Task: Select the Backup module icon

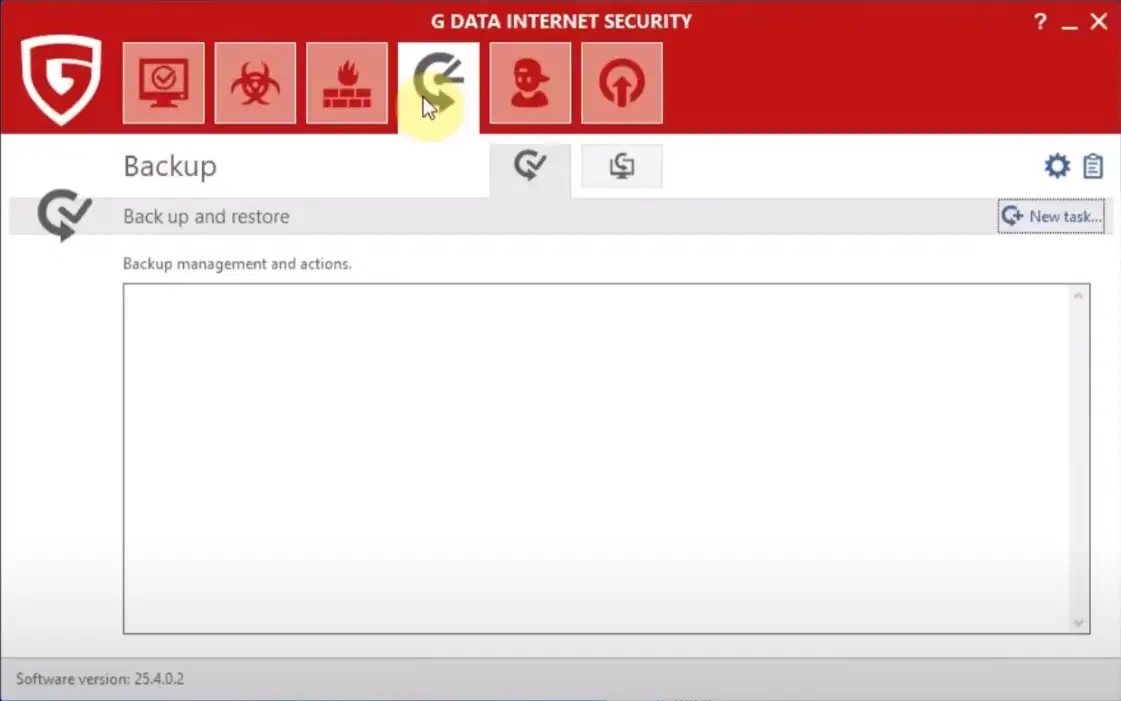Action: [x=438, y=83]
